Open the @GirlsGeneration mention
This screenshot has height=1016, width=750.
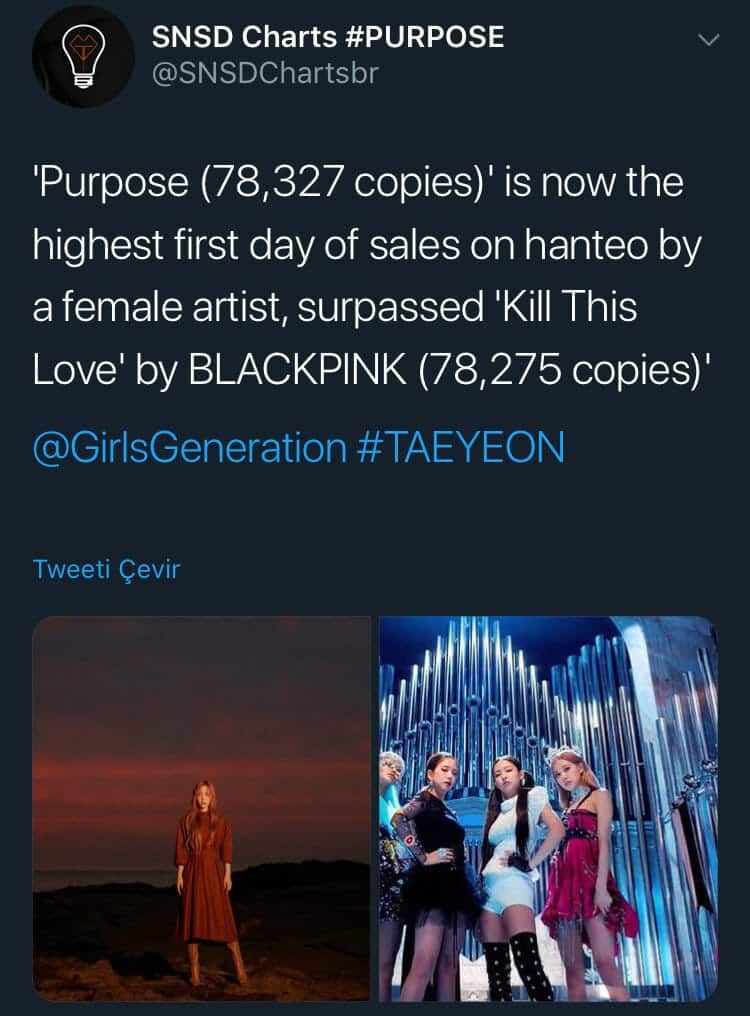[189, 447]
